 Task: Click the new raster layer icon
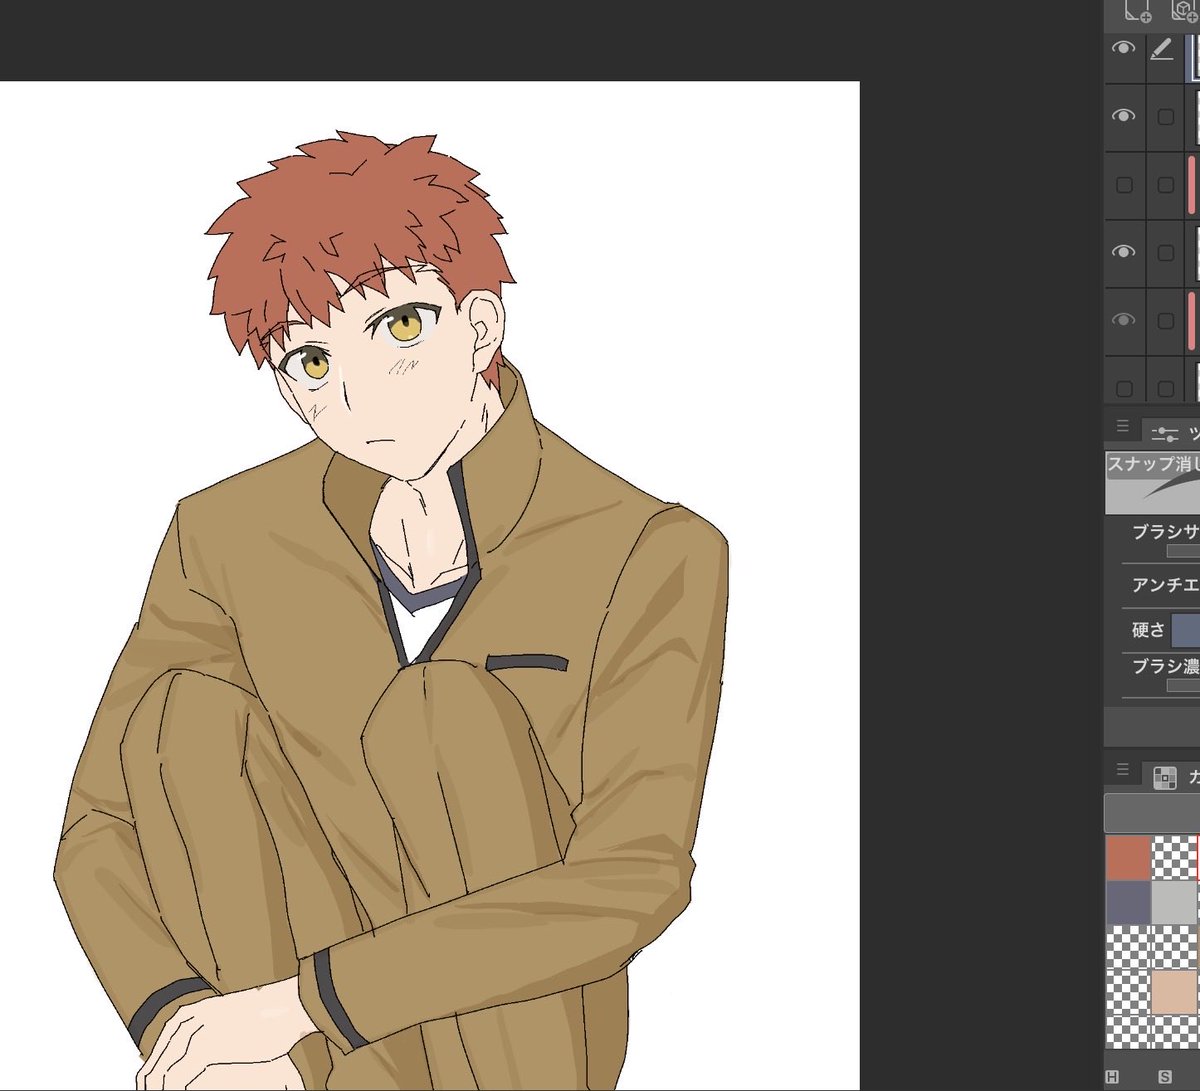(1137, 11)
